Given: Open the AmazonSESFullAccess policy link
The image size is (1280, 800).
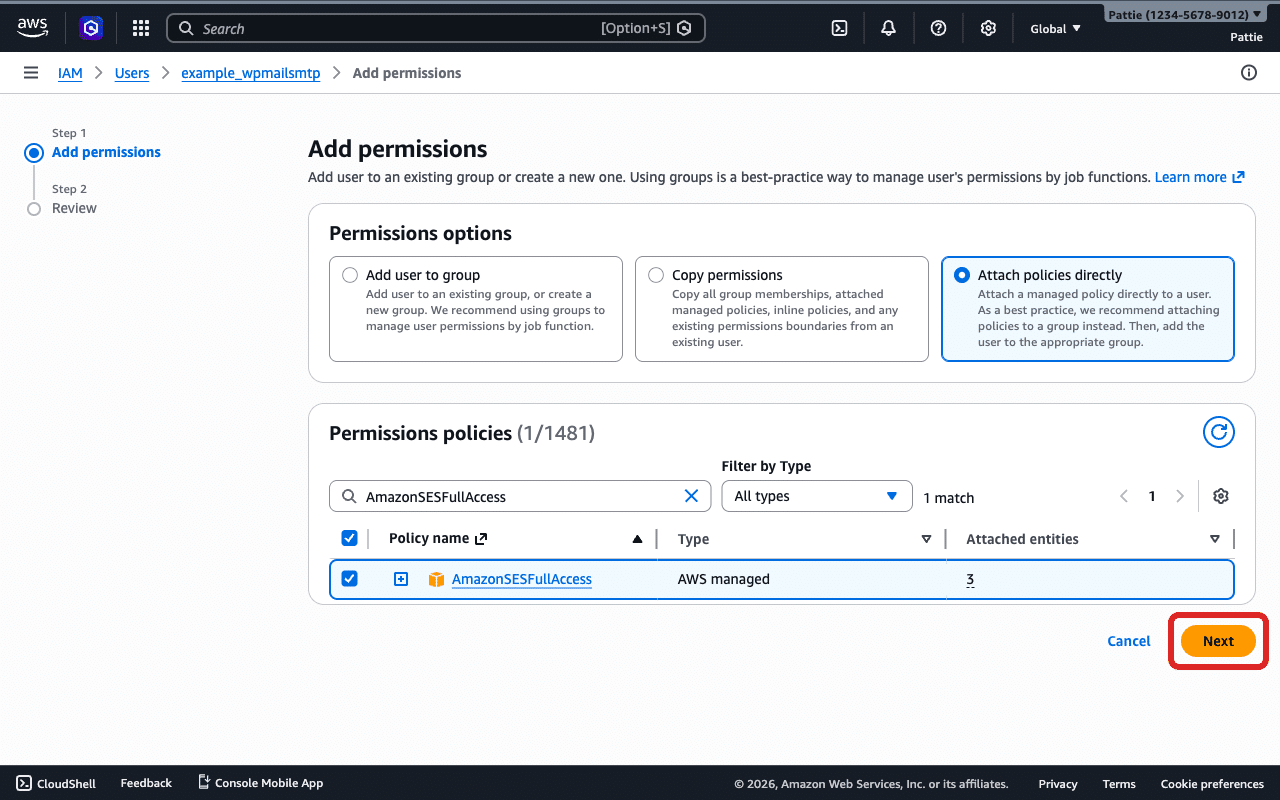Looking at the screenshot, I should coord(522,579).
